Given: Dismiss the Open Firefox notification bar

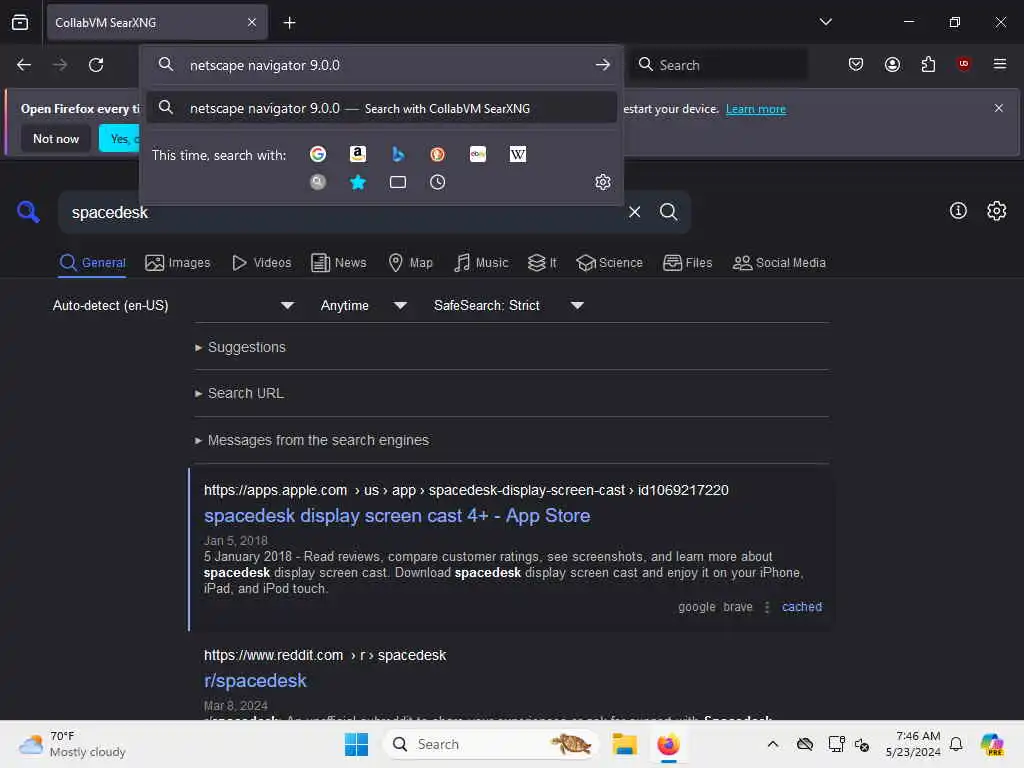Looking at the screenshot, I should tap(999, 108).
